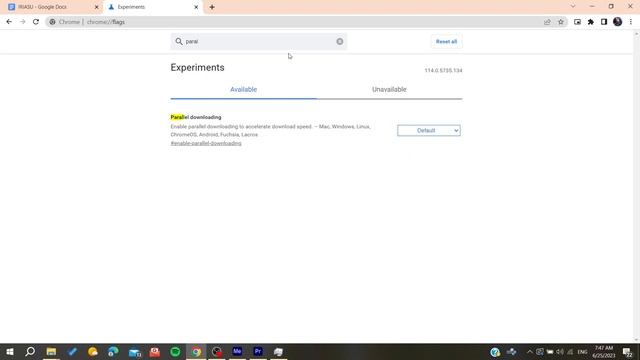The width and height of the screenshot is (640, 360).
Task: Open Adobe Premiere Pro from the taskbar
Action: (x=258, y=351)
